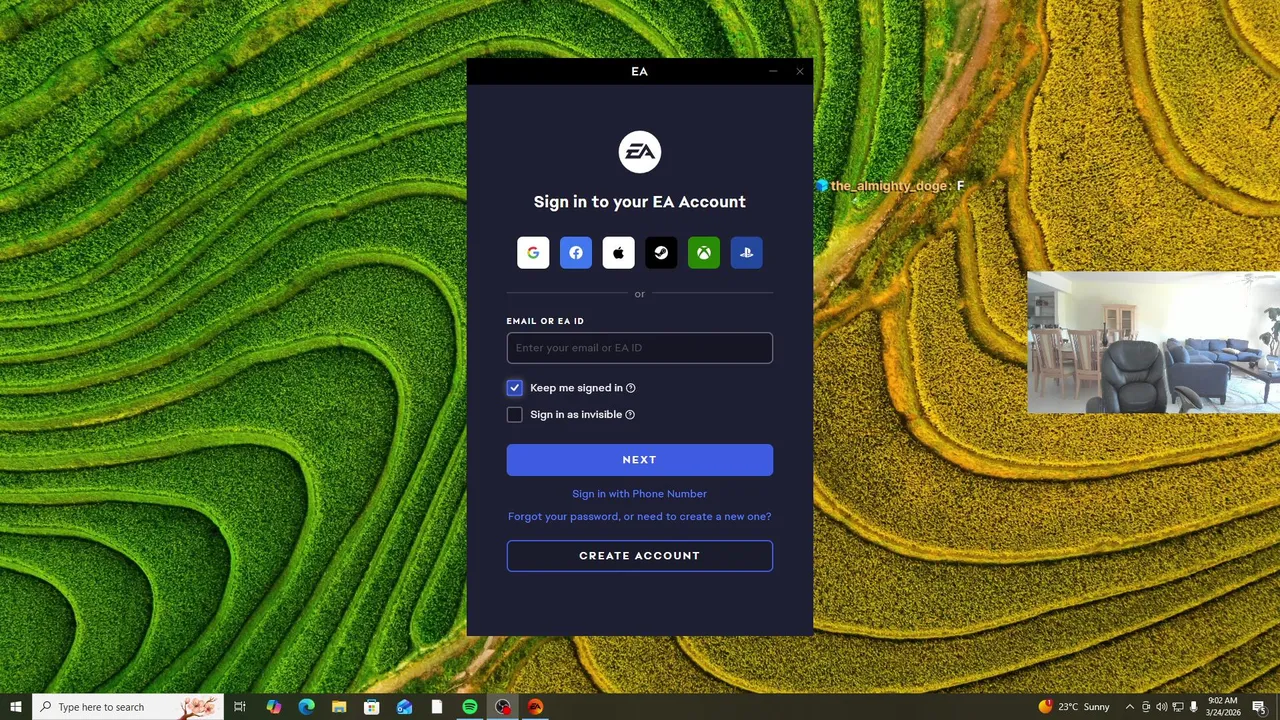Open the clock showing 9:02 AM
Image resolution: width=1280 pixels, height=720 pixels.
[x=1223, y=707]
